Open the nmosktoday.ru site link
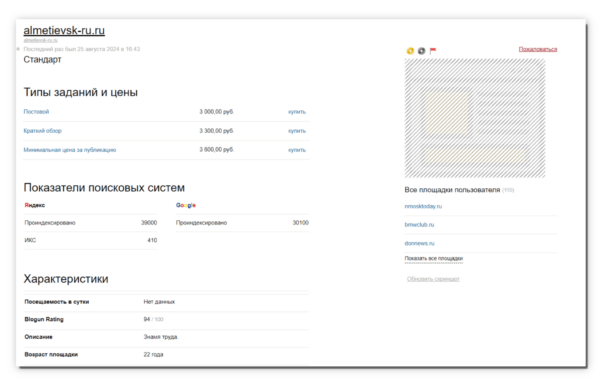 pos(423,206)
